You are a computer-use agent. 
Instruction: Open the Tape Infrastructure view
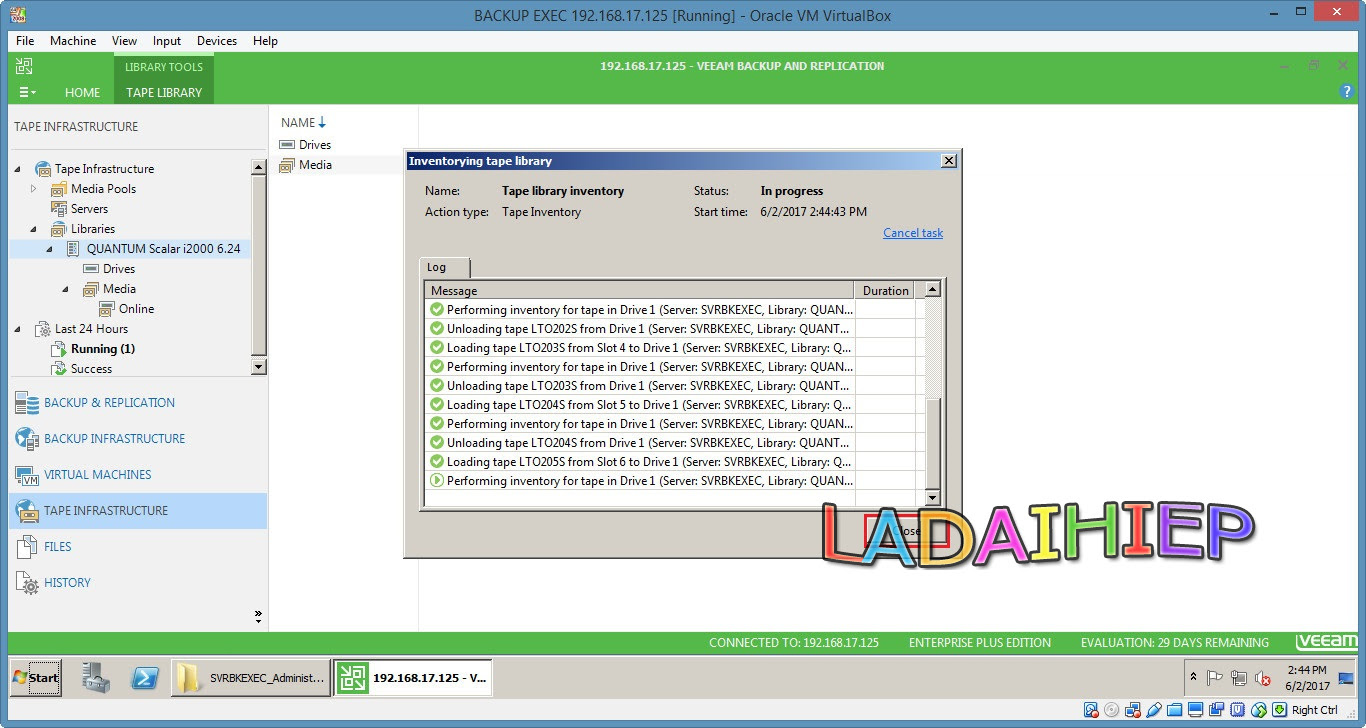(x=138, y=511)
